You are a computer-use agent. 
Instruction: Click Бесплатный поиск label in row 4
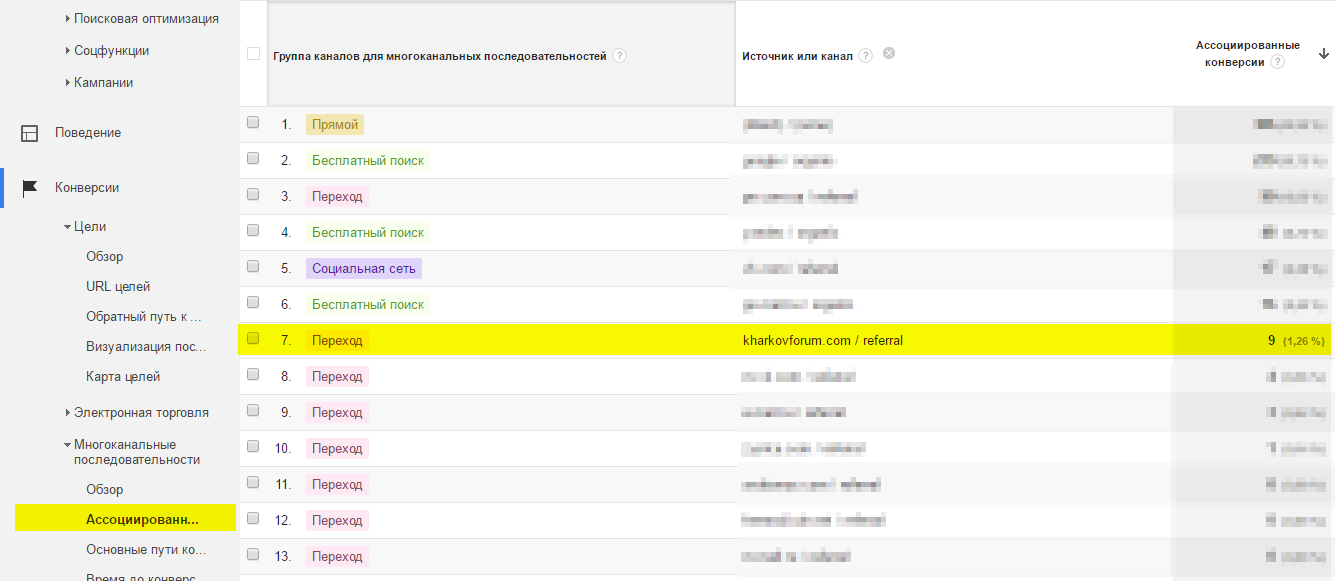pos(368,232)
